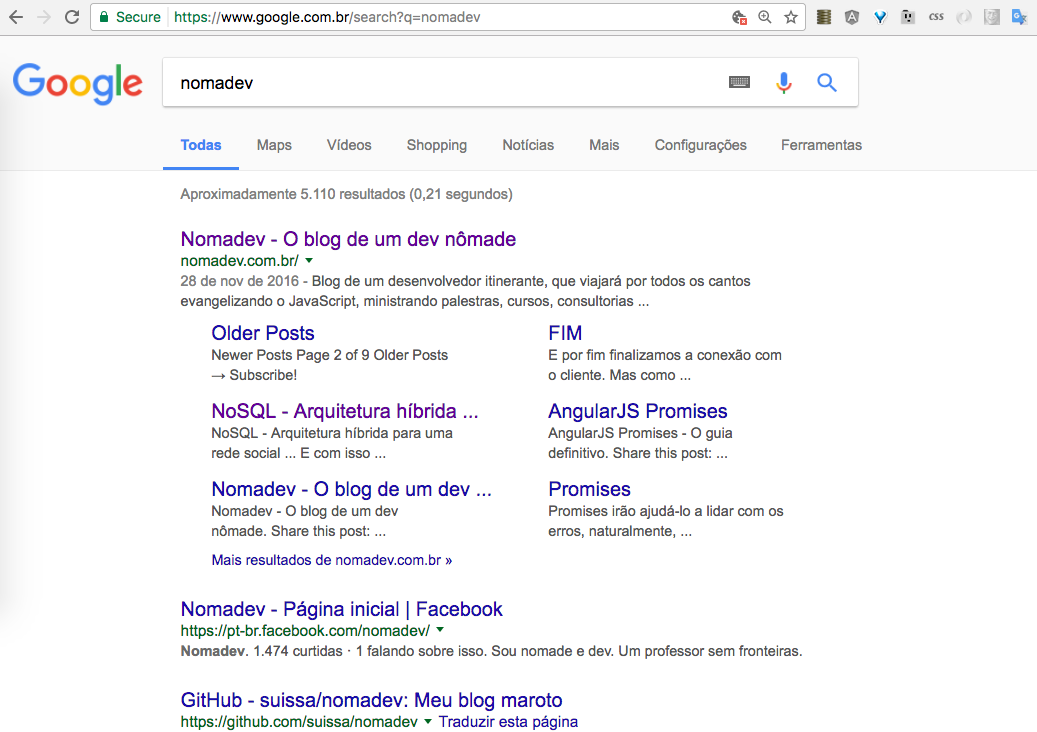The image size is (1037, 732).
Task: Click the blocked cookies icon in address bar
Action: pos(739,17)
